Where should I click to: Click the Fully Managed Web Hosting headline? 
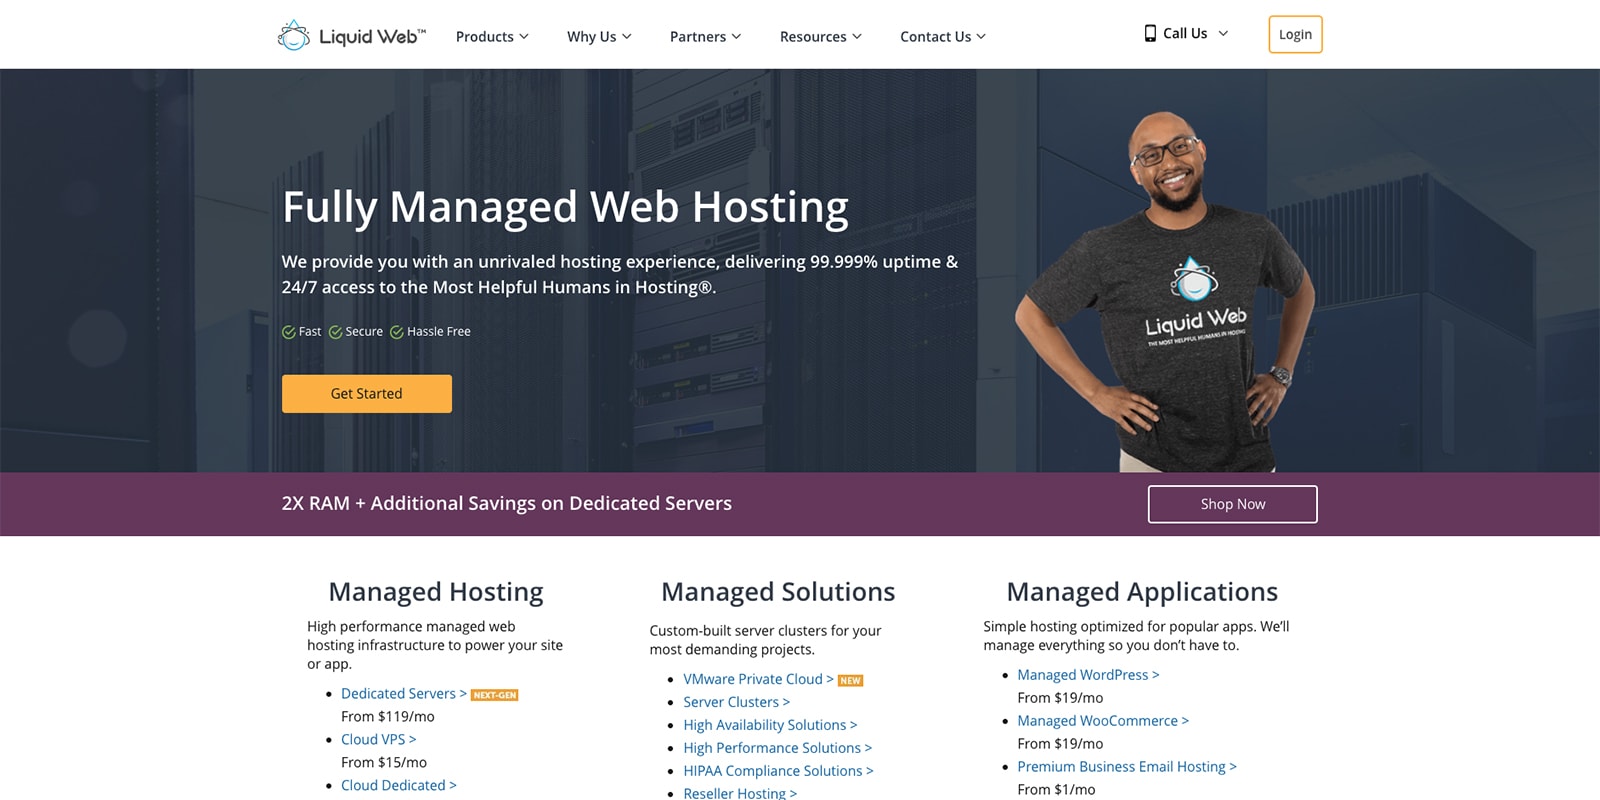566,208
